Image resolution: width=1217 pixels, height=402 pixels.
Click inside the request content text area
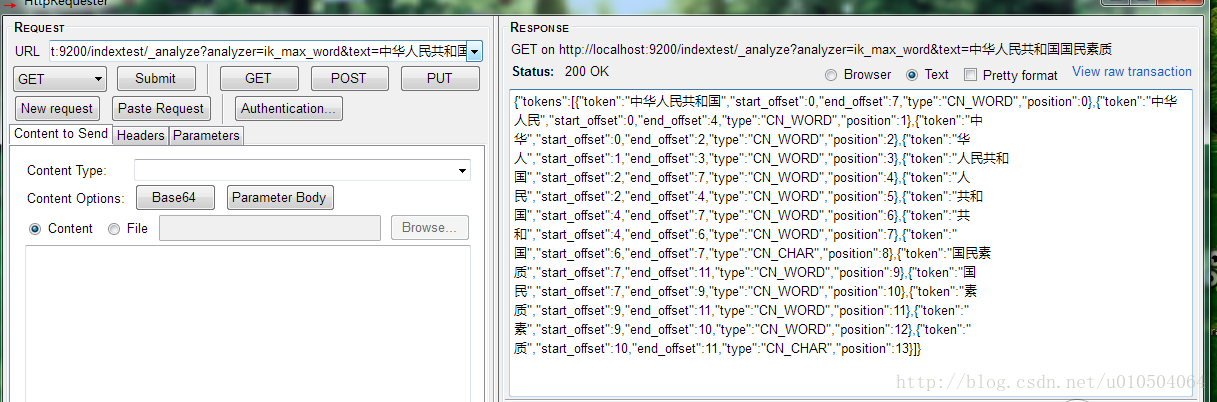pyautogui.click(x=248, y=322)
